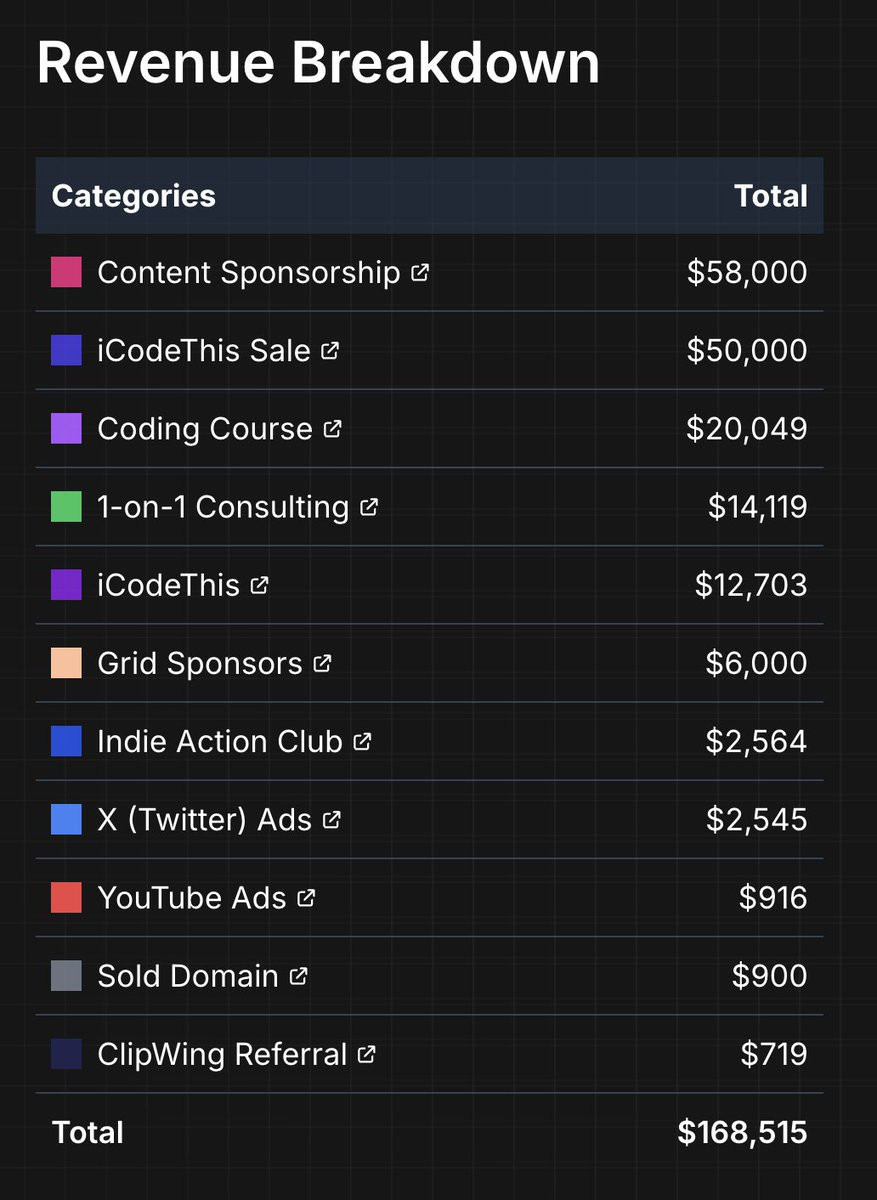Click ClipWing Referral external link icon
Screen dimensions: 877x1200
pyautogui.click(x=367, y=1054)
